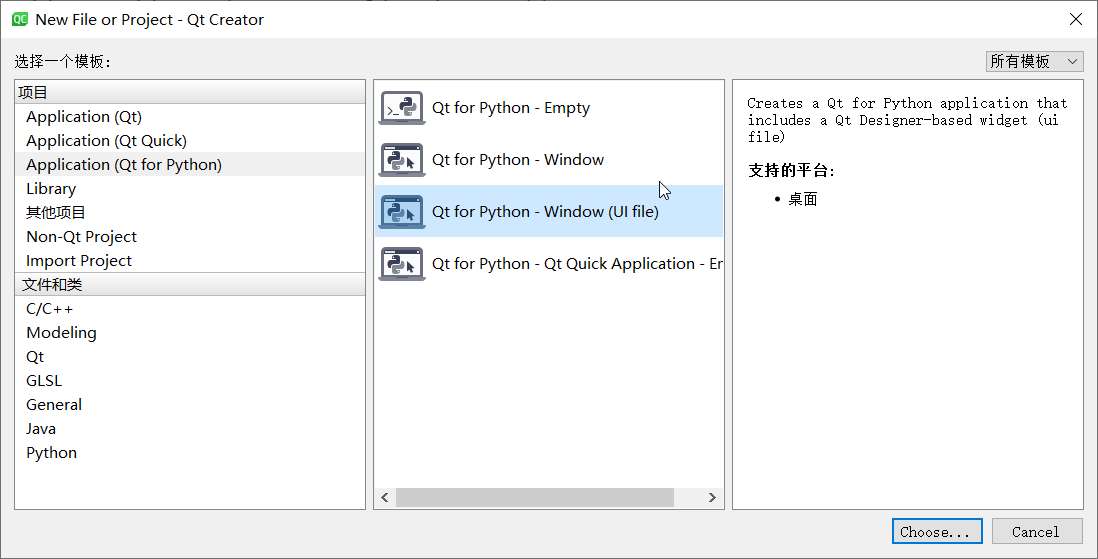Viewport: 1098px width, 559px height.
Task: Click the Qt for Python - Empty template icon
Action: 402,108
